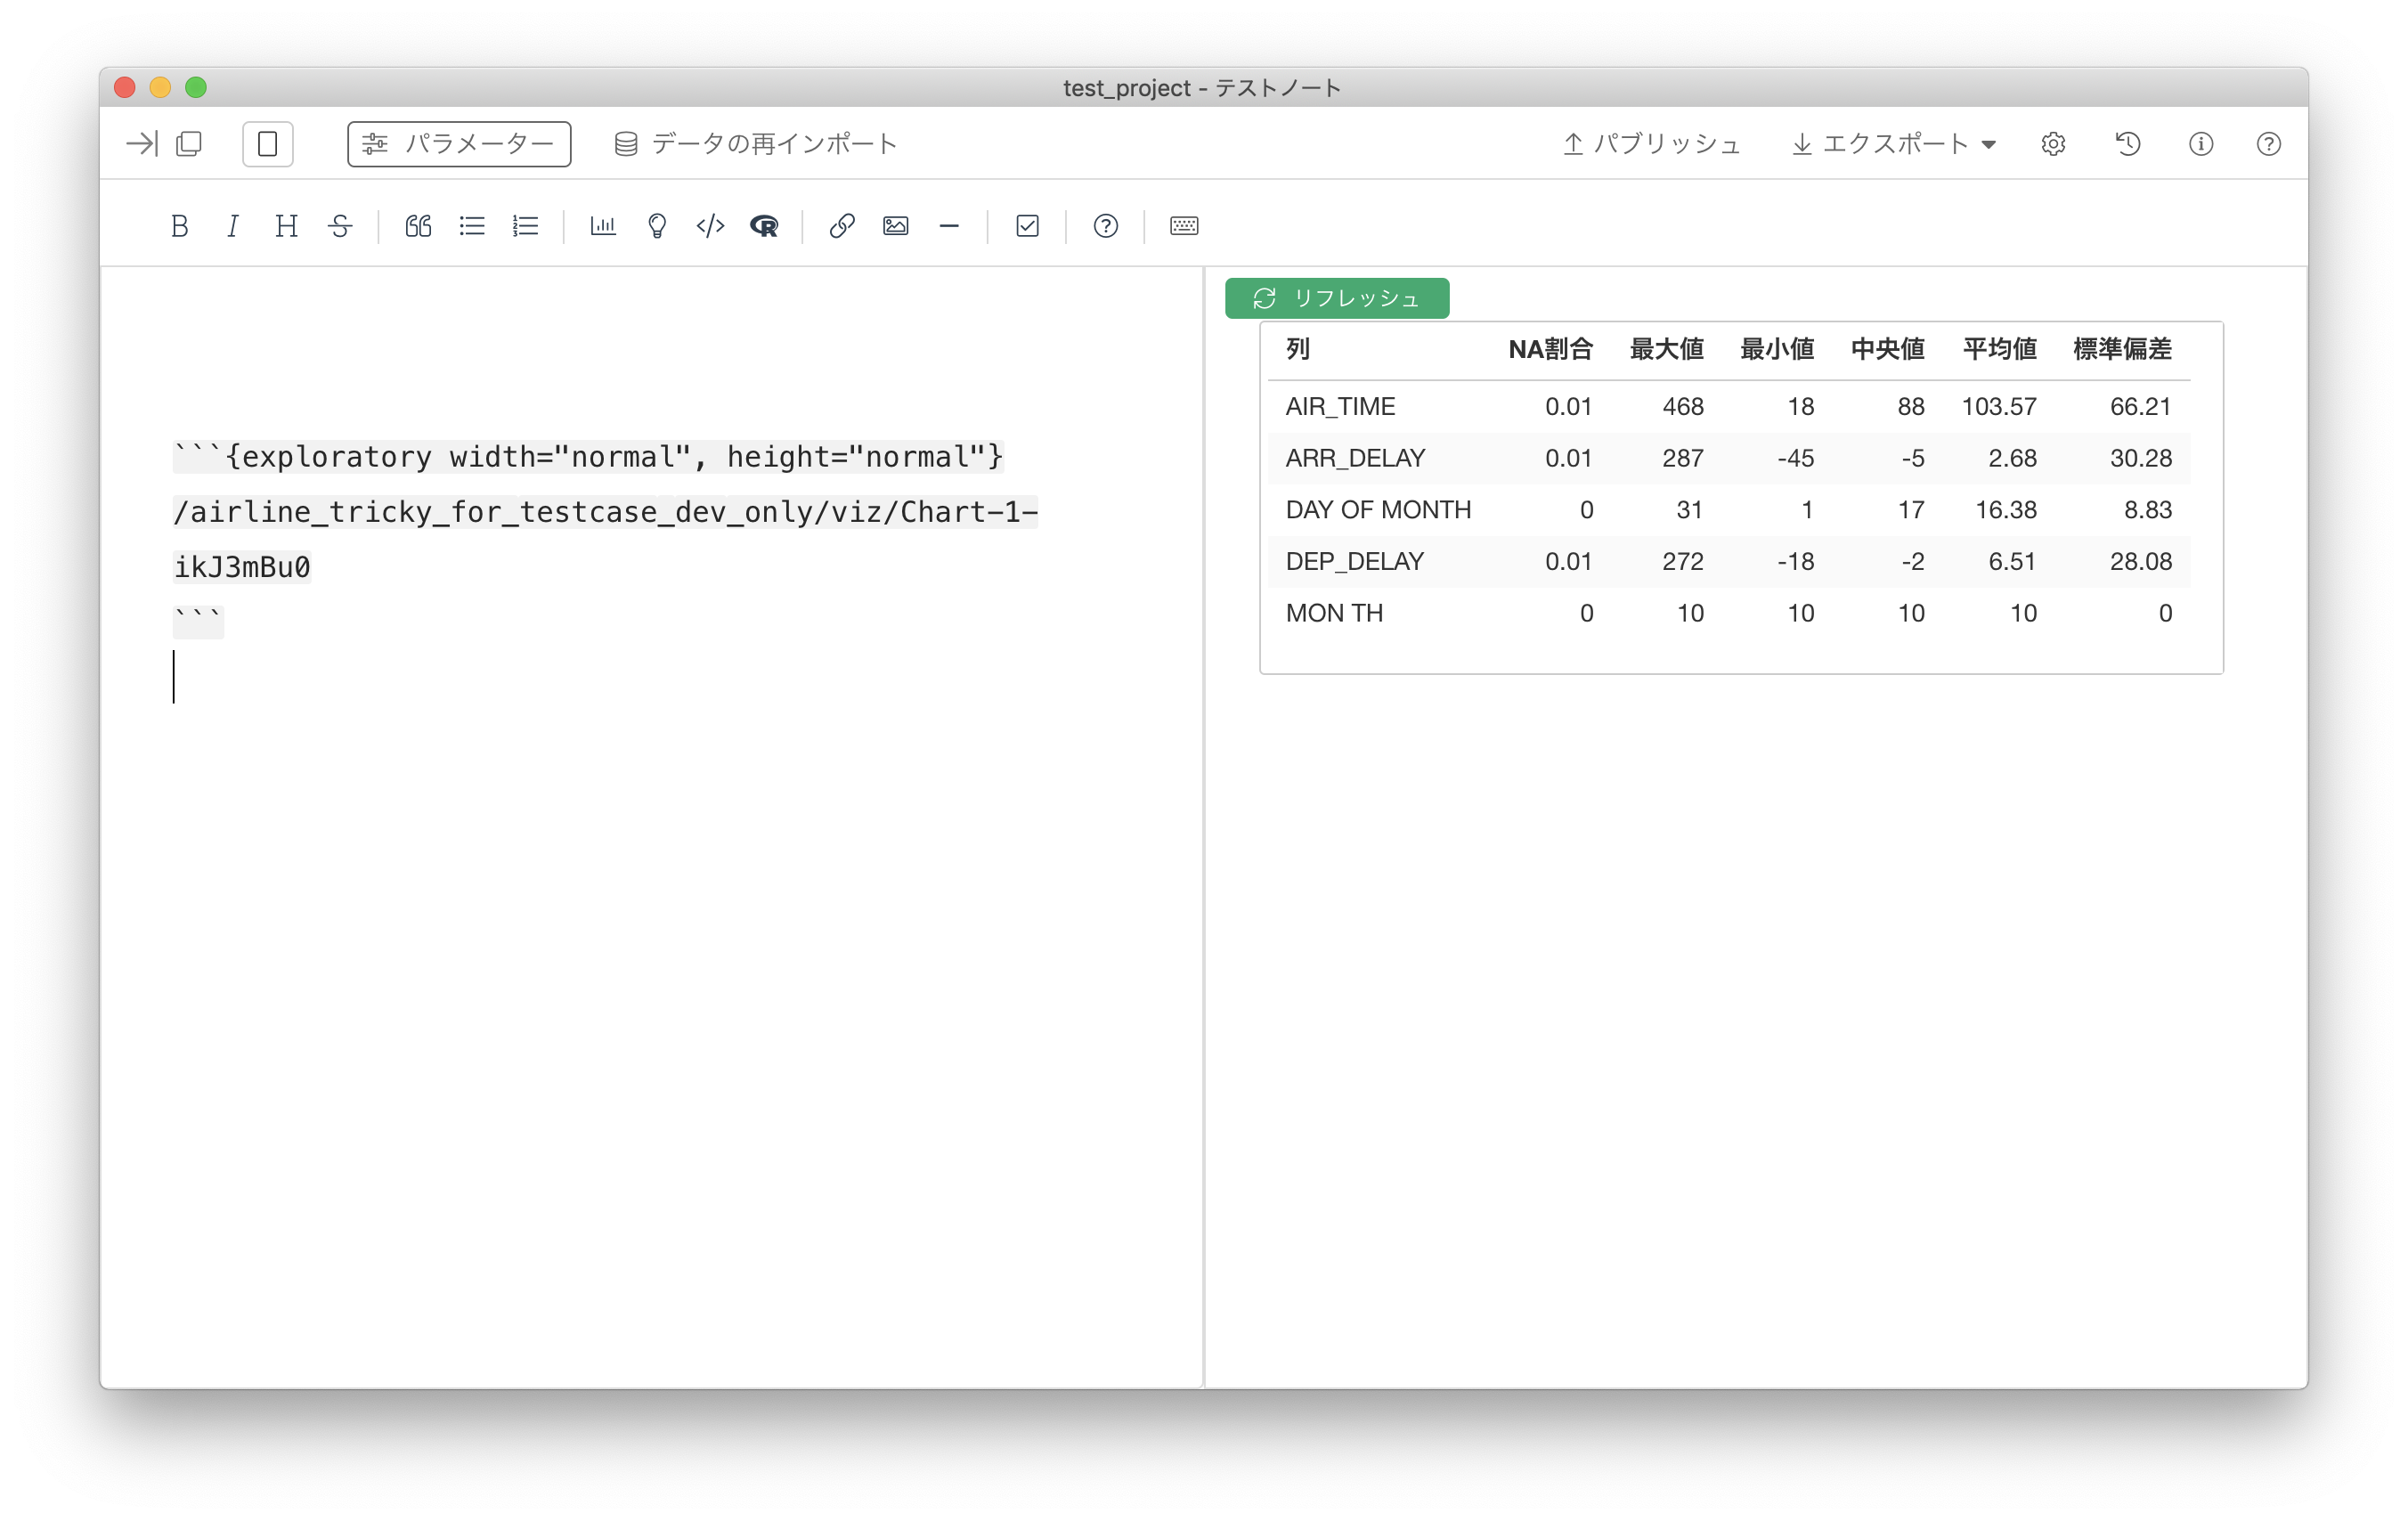Insert a block quote

[x=418, y=226]
